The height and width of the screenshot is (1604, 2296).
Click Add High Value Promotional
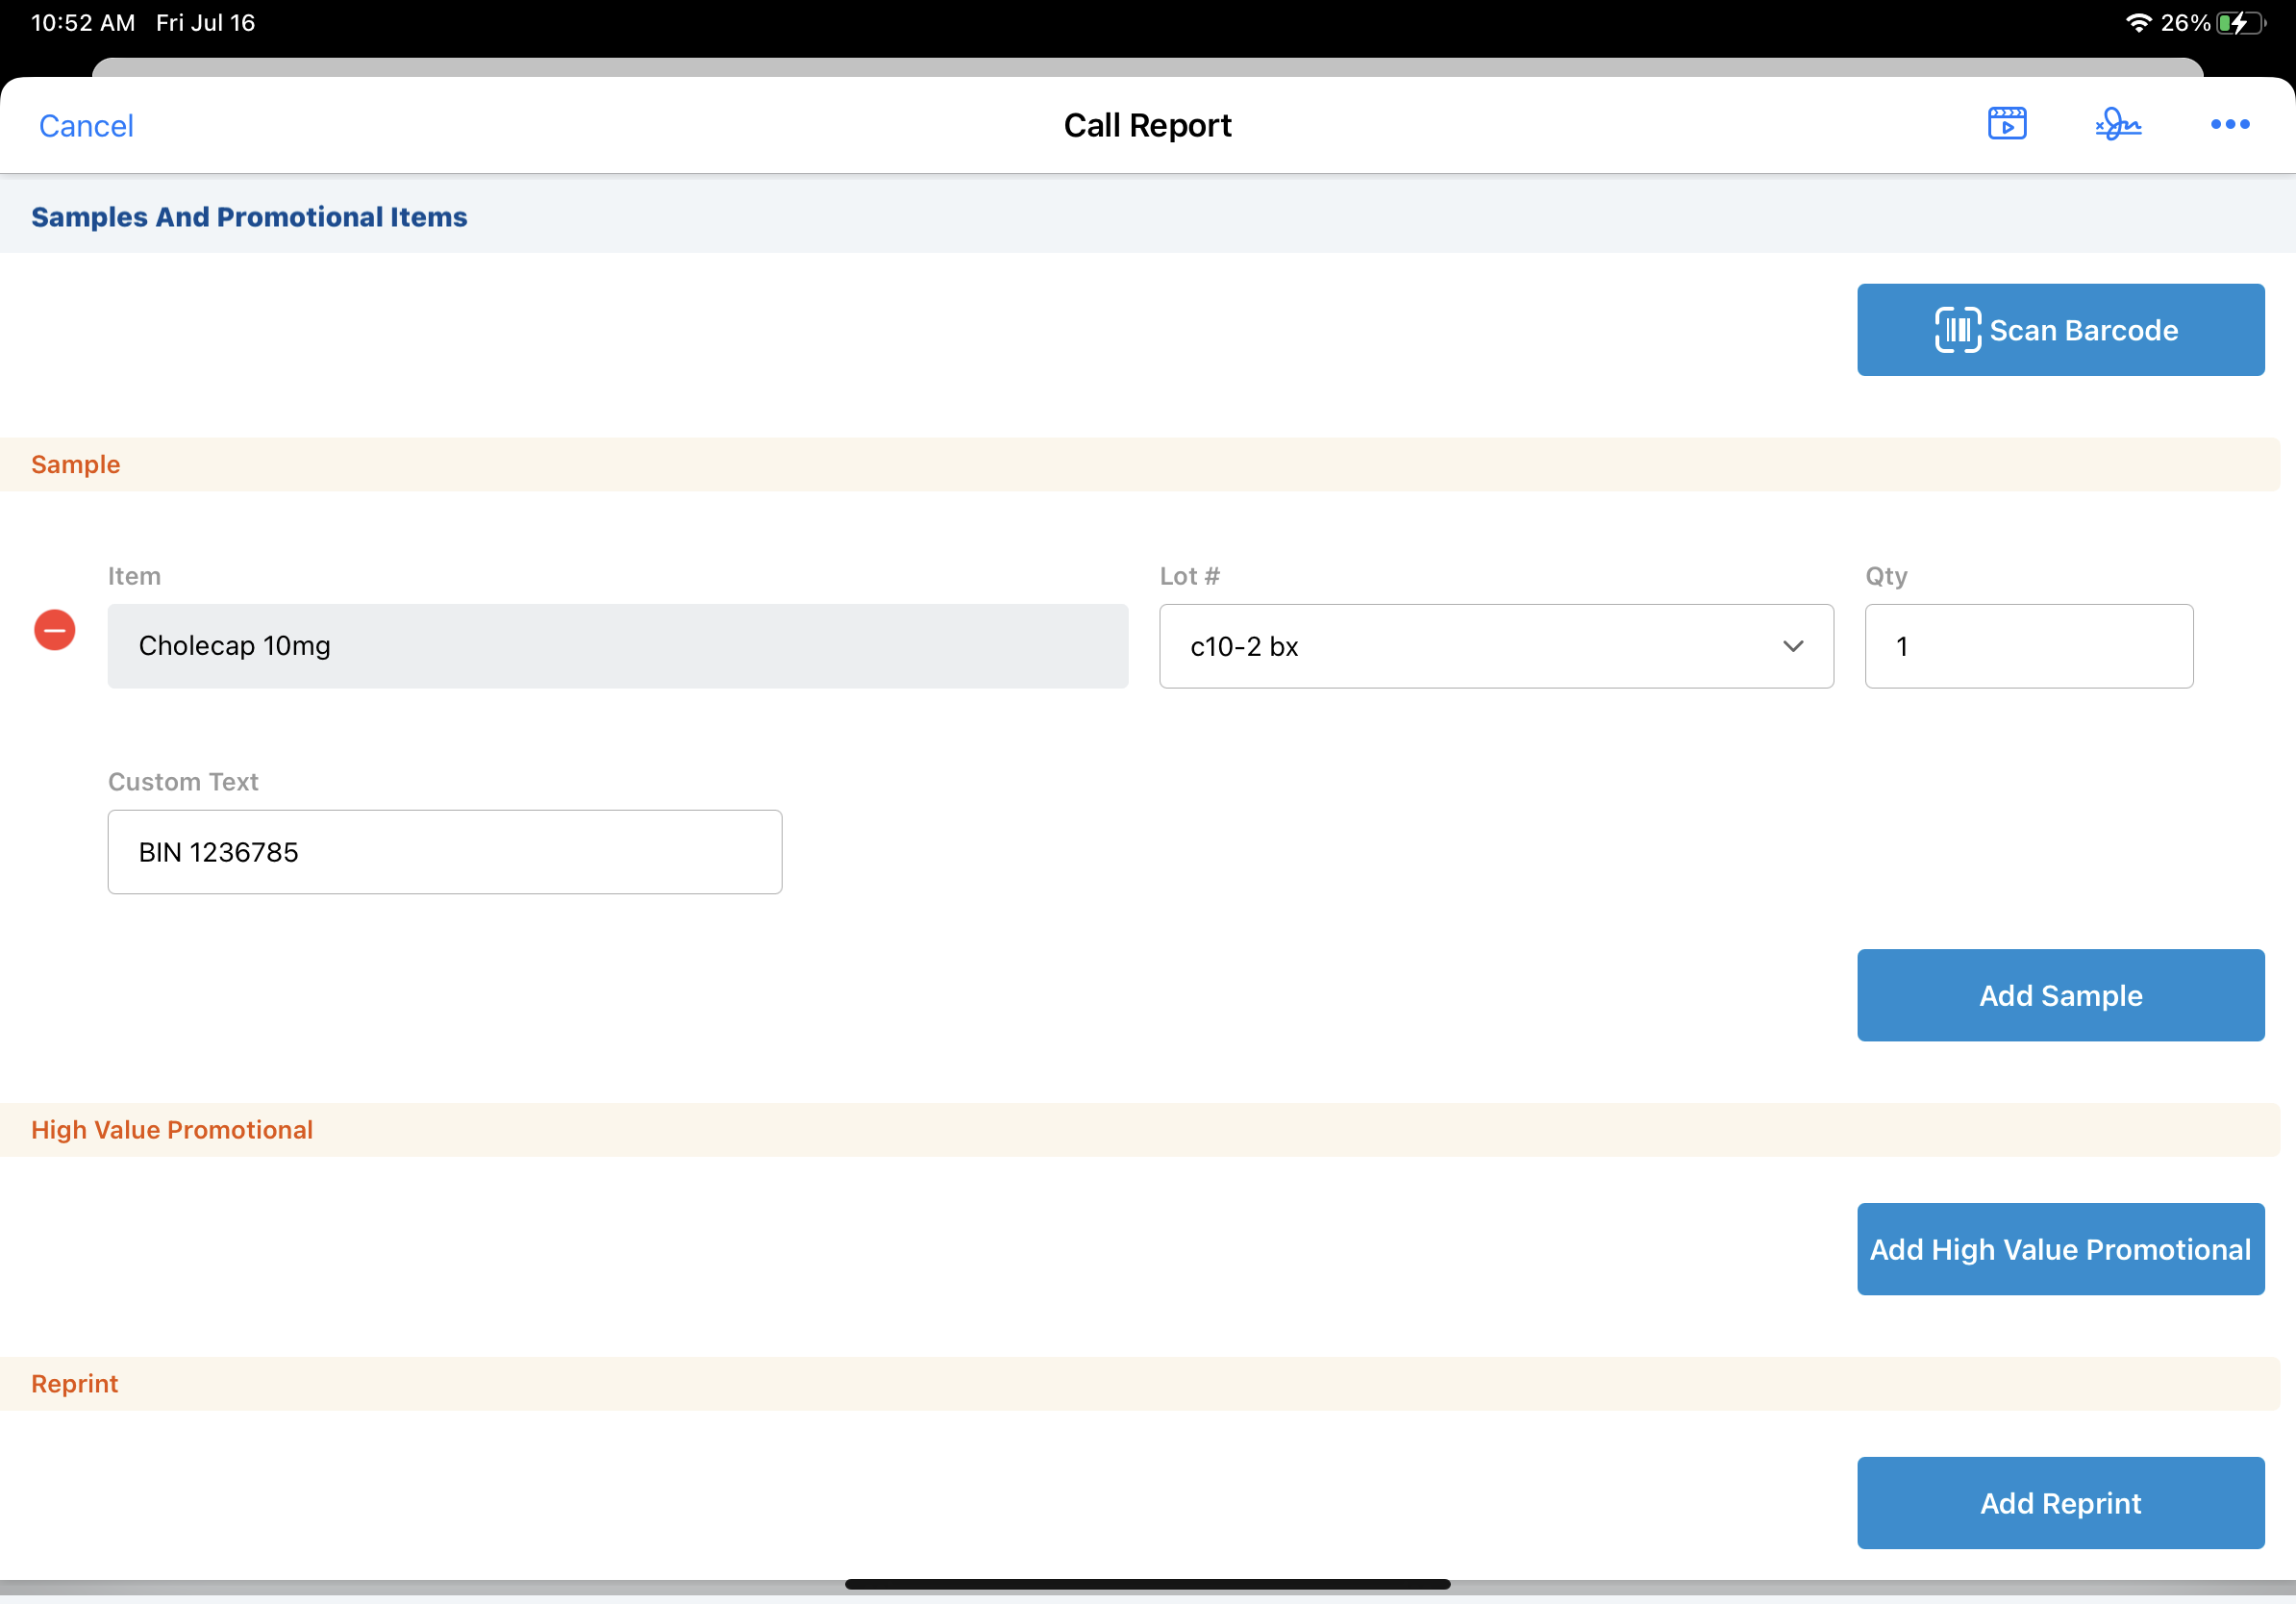(x=2060, y=1249)
